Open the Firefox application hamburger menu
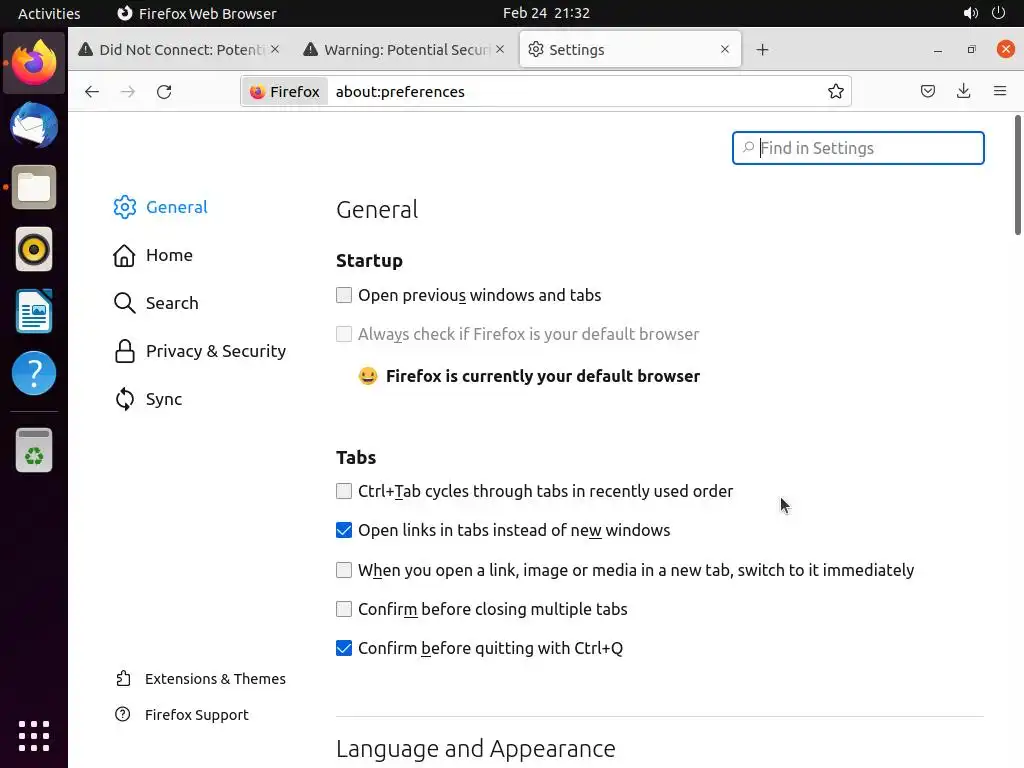 [x=1000, y=92]
